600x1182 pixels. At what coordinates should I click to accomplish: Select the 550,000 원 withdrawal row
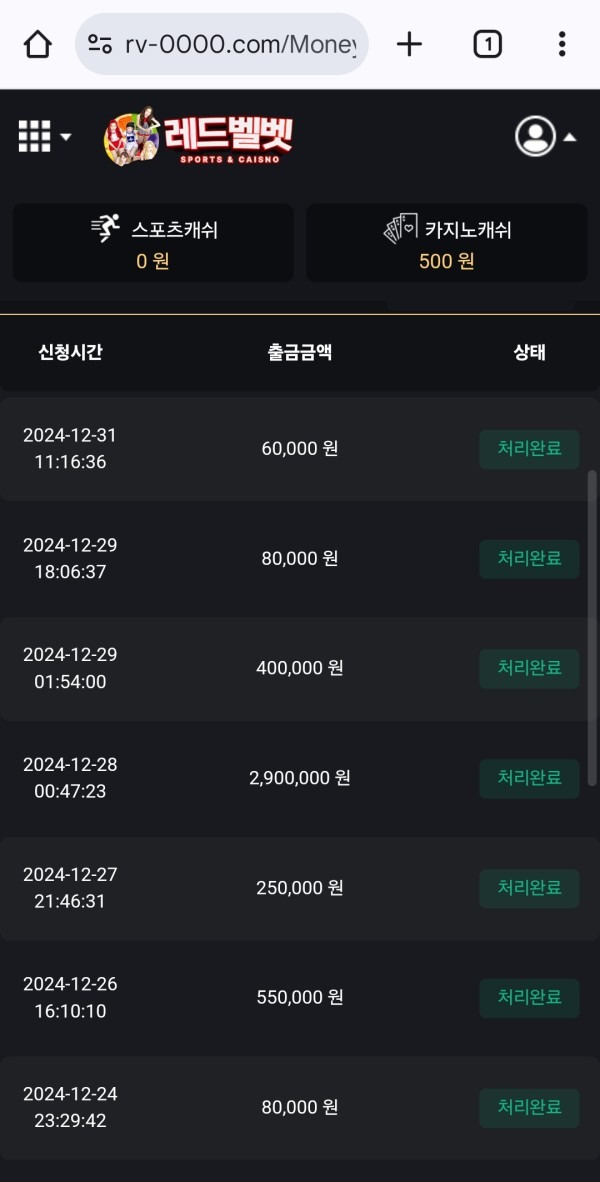[300, 997]
